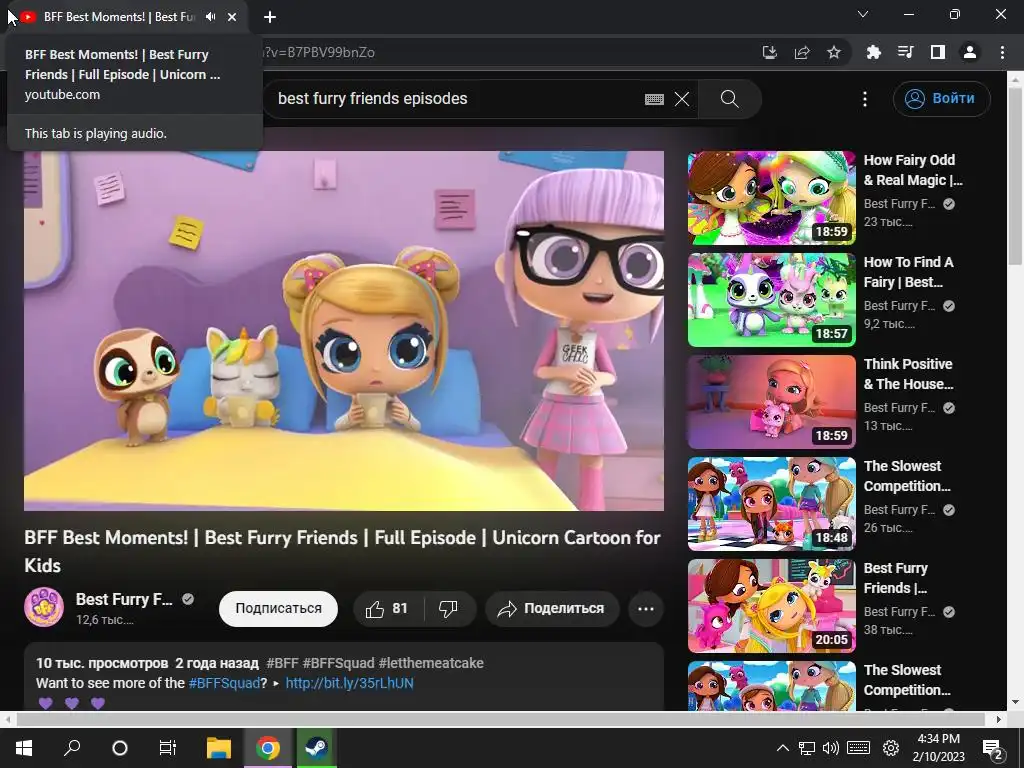Open the Chrome profile avatar icon
This screenshot has width=1024, height=768.
pos(970,52)
